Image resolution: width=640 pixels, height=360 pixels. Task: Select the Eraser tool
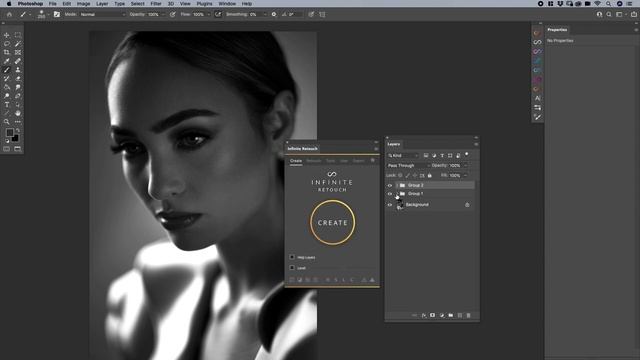coord(18,78)
